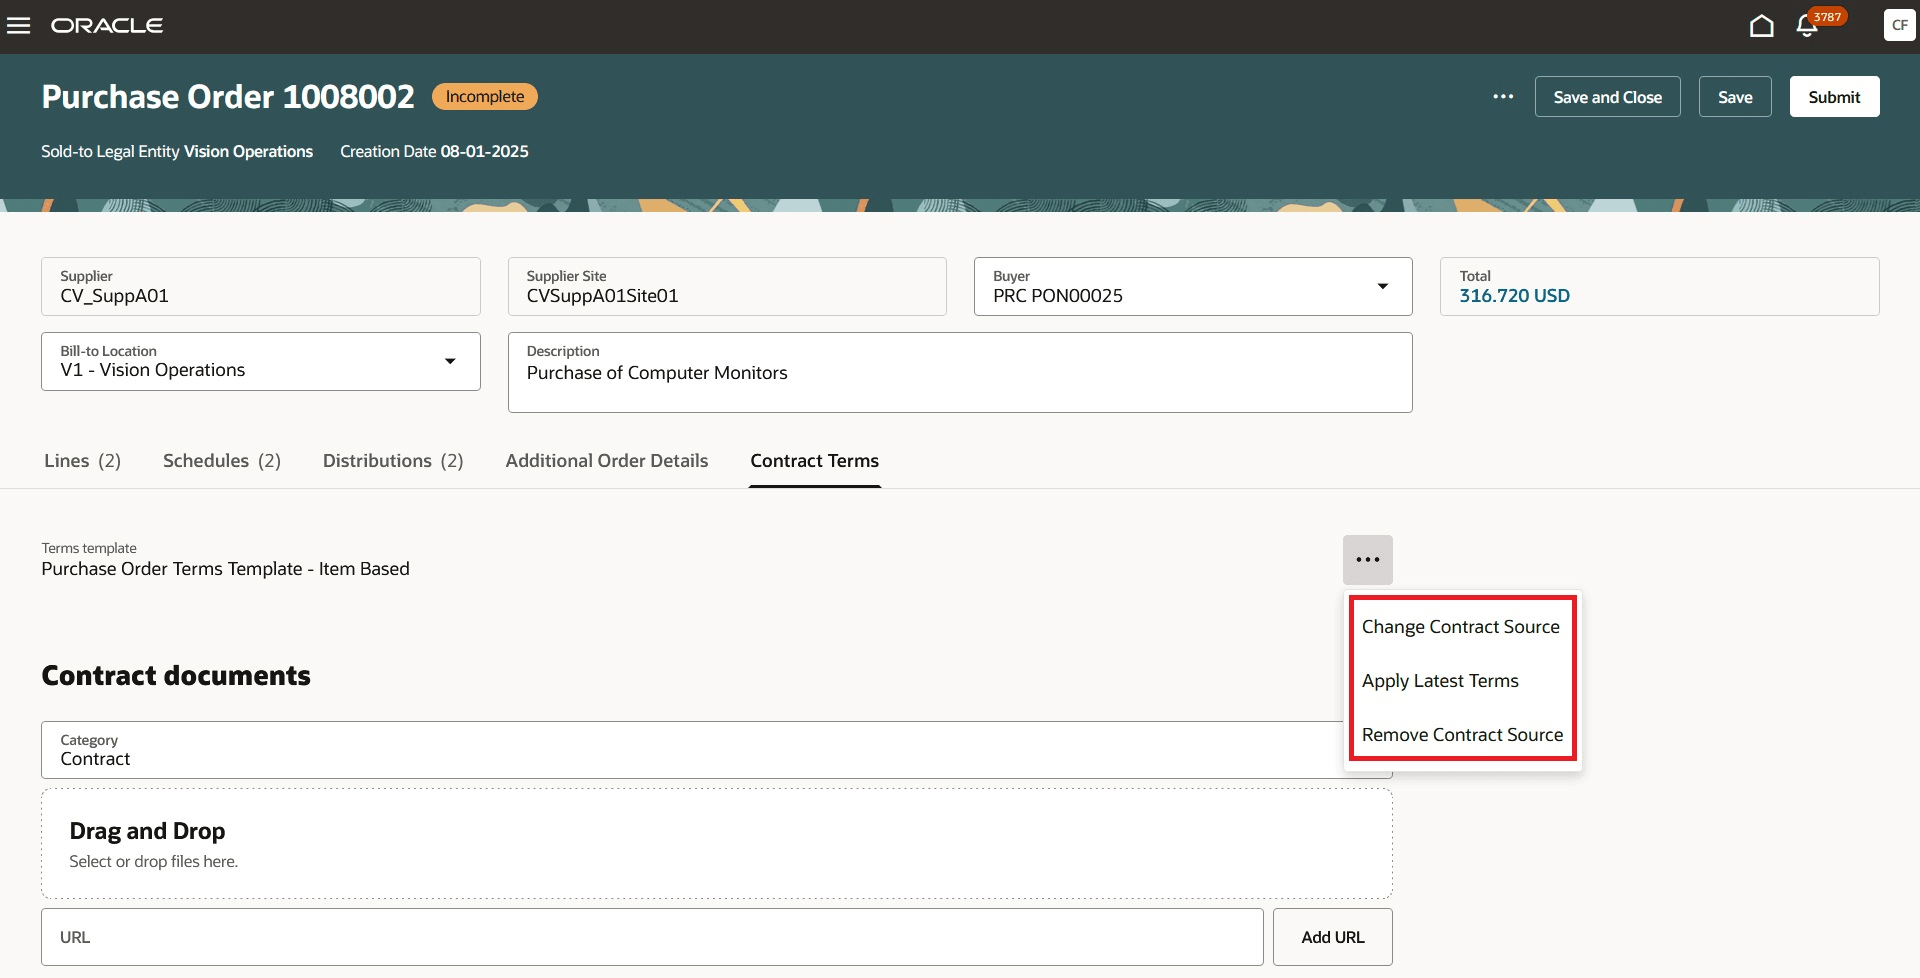This screenshot has width=1920, height=978.
Task: Click the Drag and Drop file area
Action: (717, 844)
